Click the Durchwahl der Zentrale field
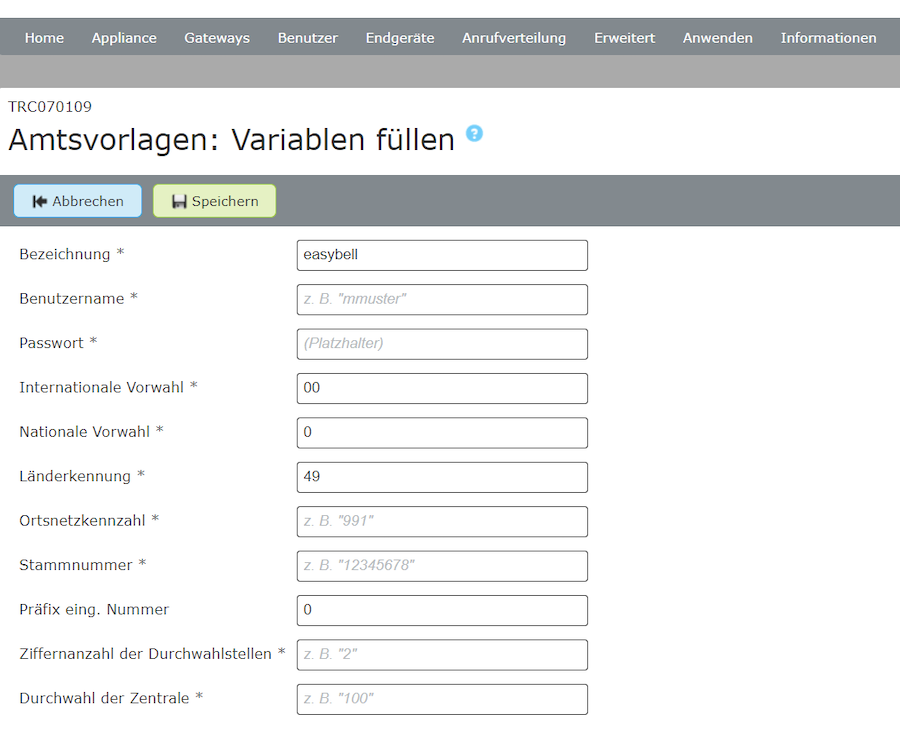The width and height of the screenshot is (900, 746). click(x=442, y=699)
